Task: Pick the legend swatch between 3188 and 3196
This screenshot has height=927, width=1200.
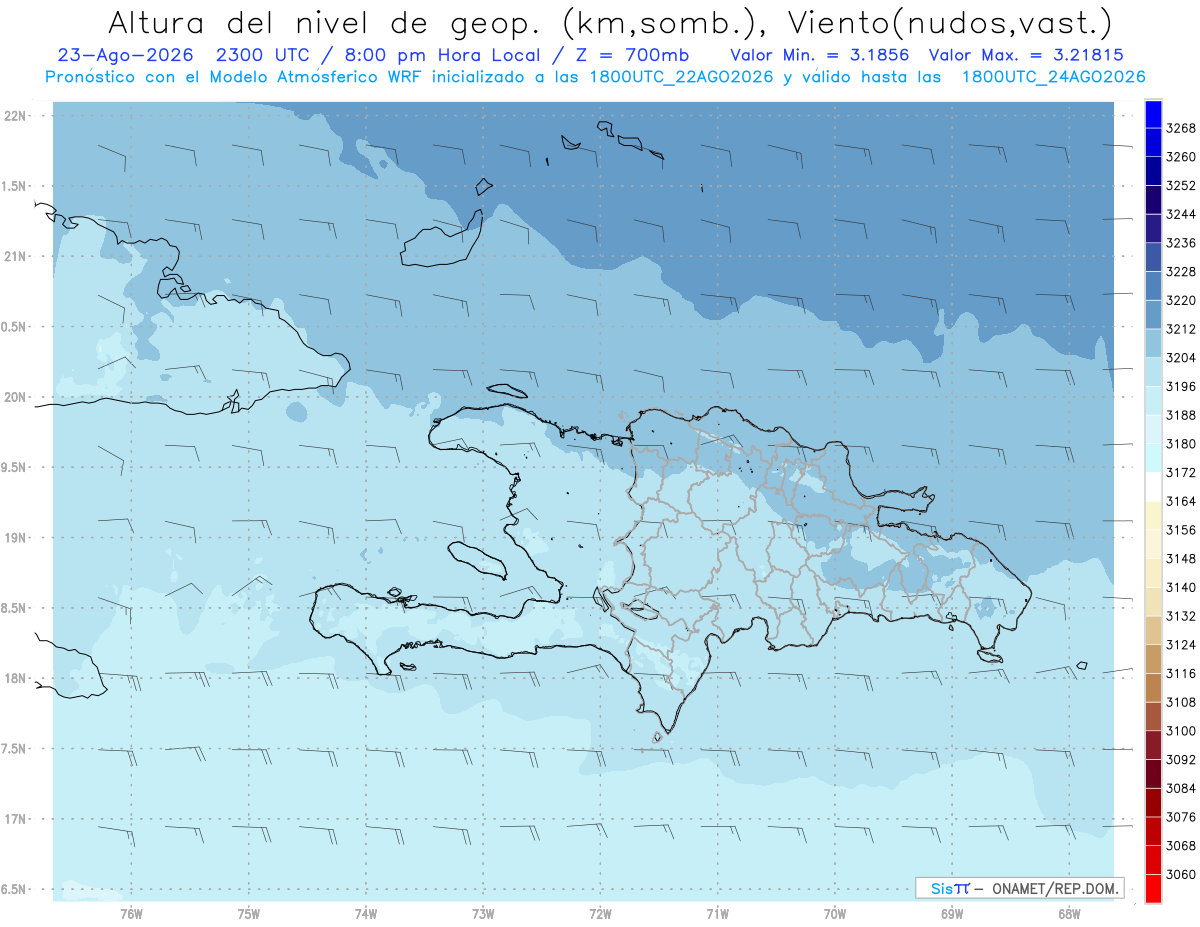Action: (x=1153, y=400)
